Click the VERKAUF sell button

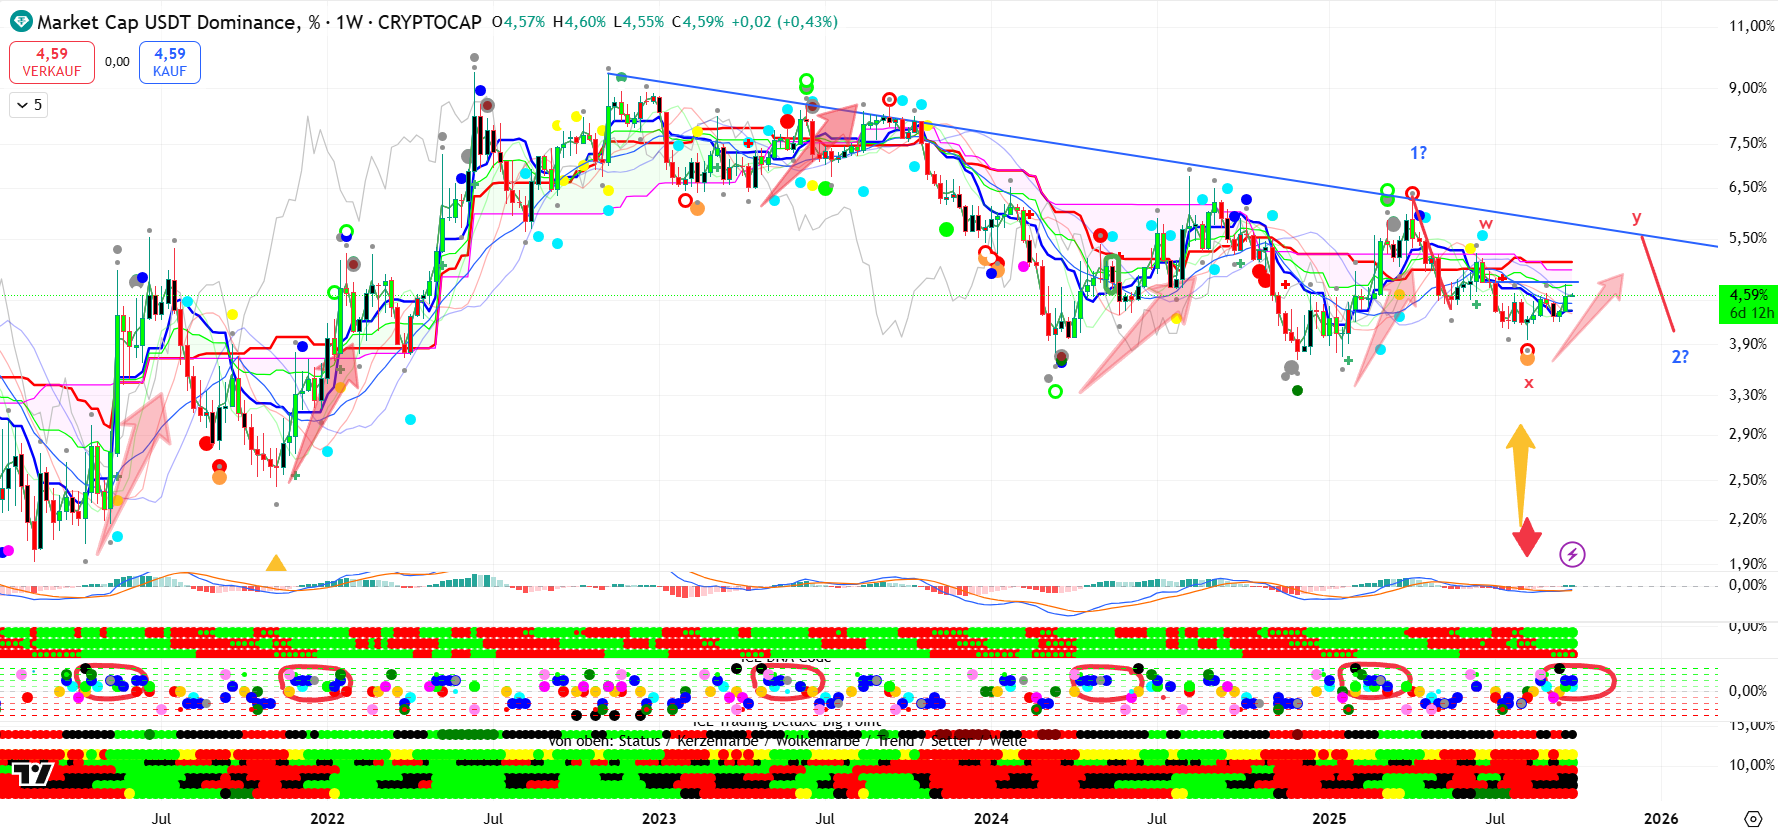52,62
